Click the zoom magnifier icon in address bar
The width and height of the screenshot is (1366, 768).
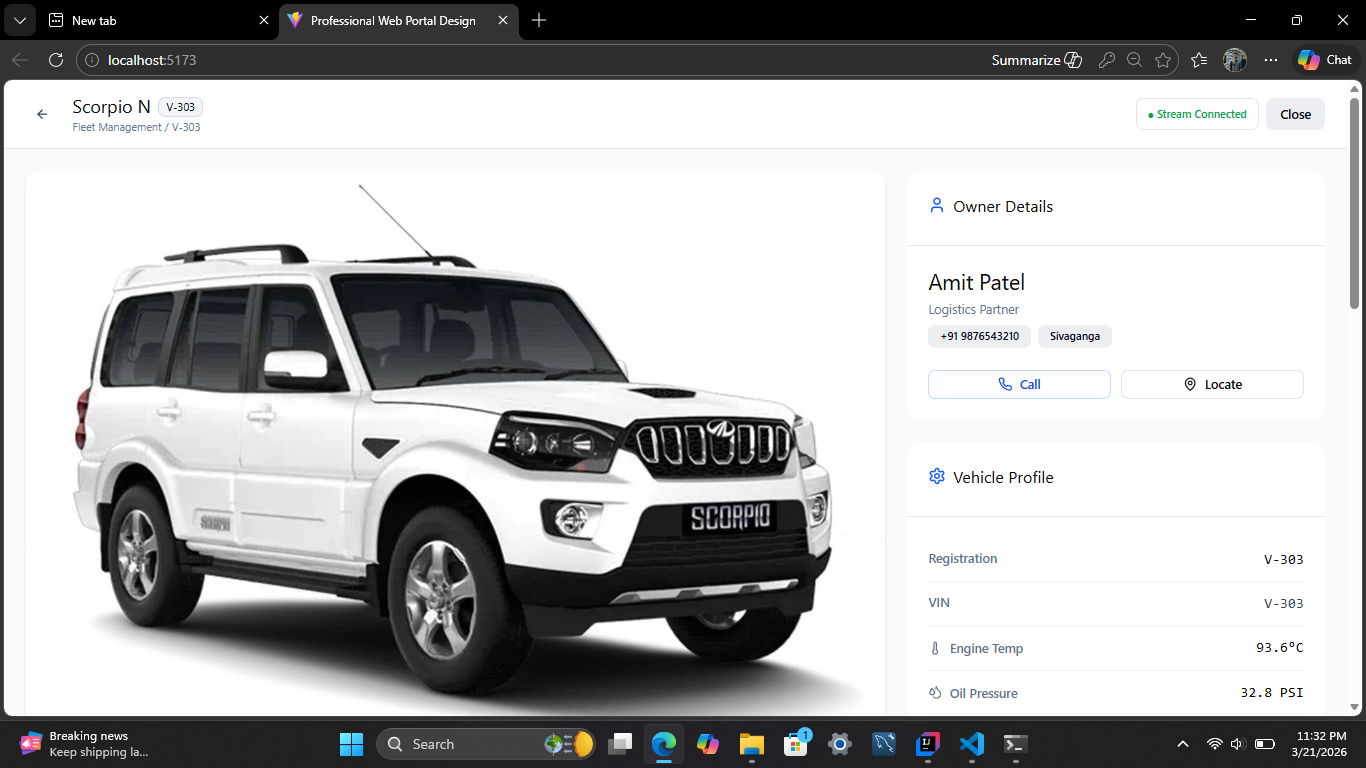[1134, 60]
